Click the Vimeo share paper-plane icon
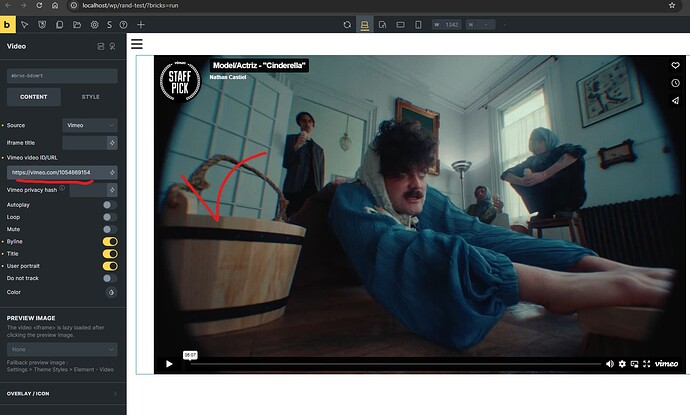This screenshot has width=690, height=415. point(675,100)
